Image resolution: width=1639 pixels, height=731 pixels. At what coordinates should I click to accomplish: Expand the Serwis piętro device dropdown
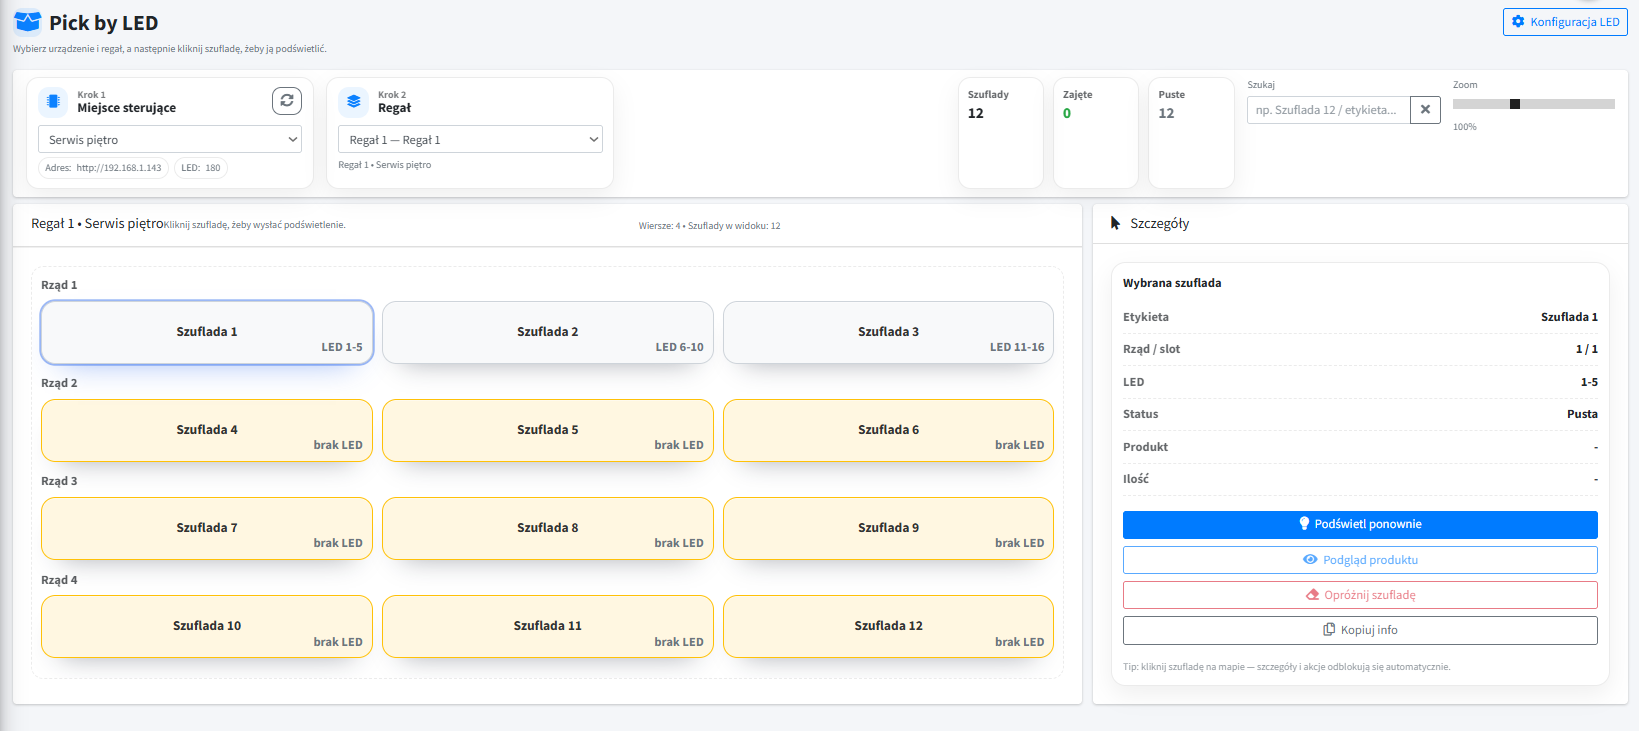[x=170, y=139]
